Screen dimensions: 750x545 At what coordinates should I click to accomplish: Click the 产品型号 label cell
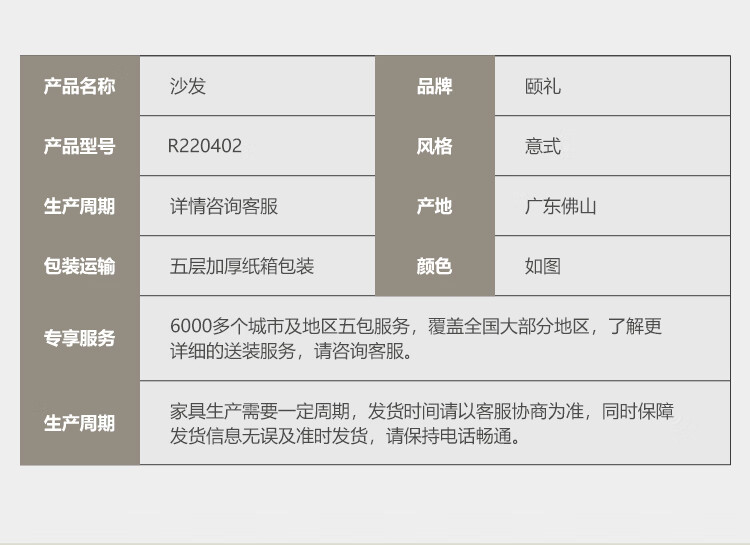(x=79, y=147)
